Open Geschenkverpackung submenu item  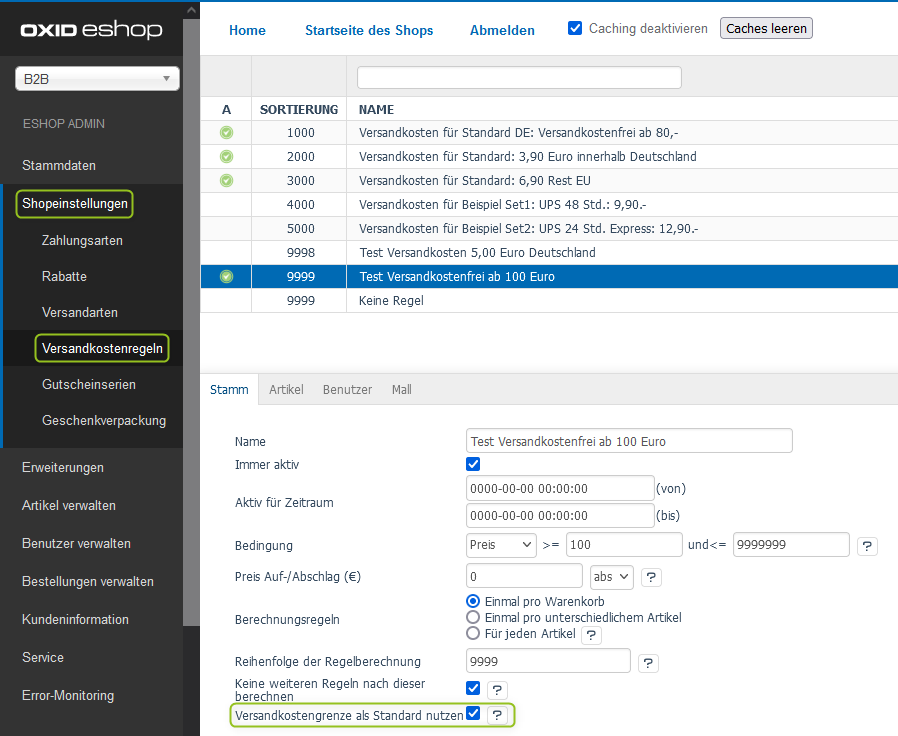(104, 420)
